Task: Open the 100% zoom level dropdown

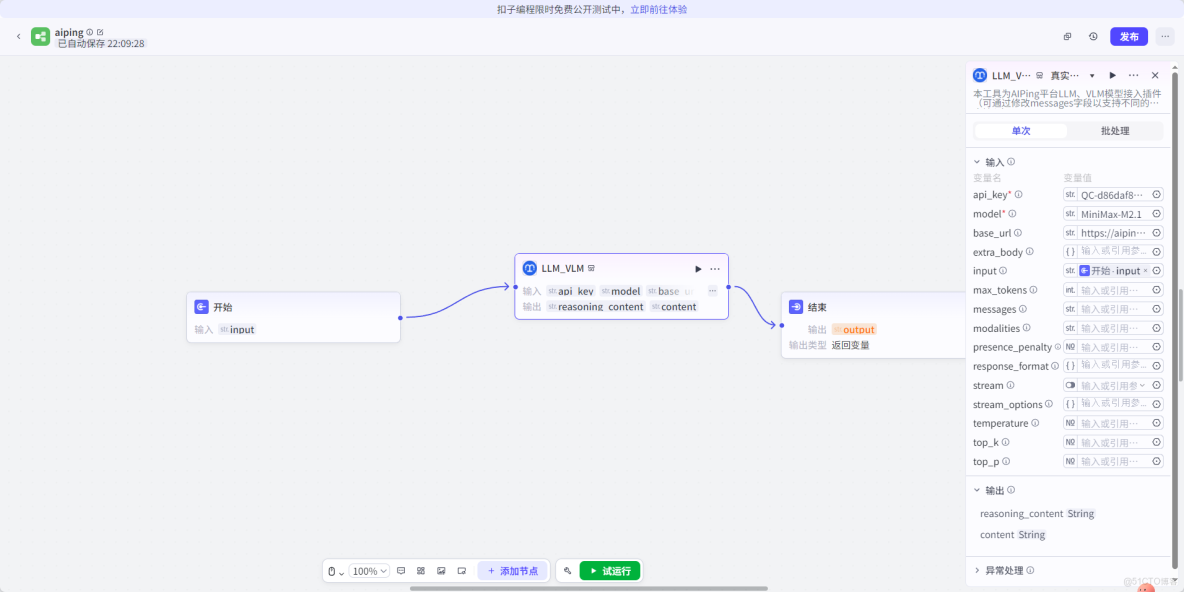Action: (369, 570)
